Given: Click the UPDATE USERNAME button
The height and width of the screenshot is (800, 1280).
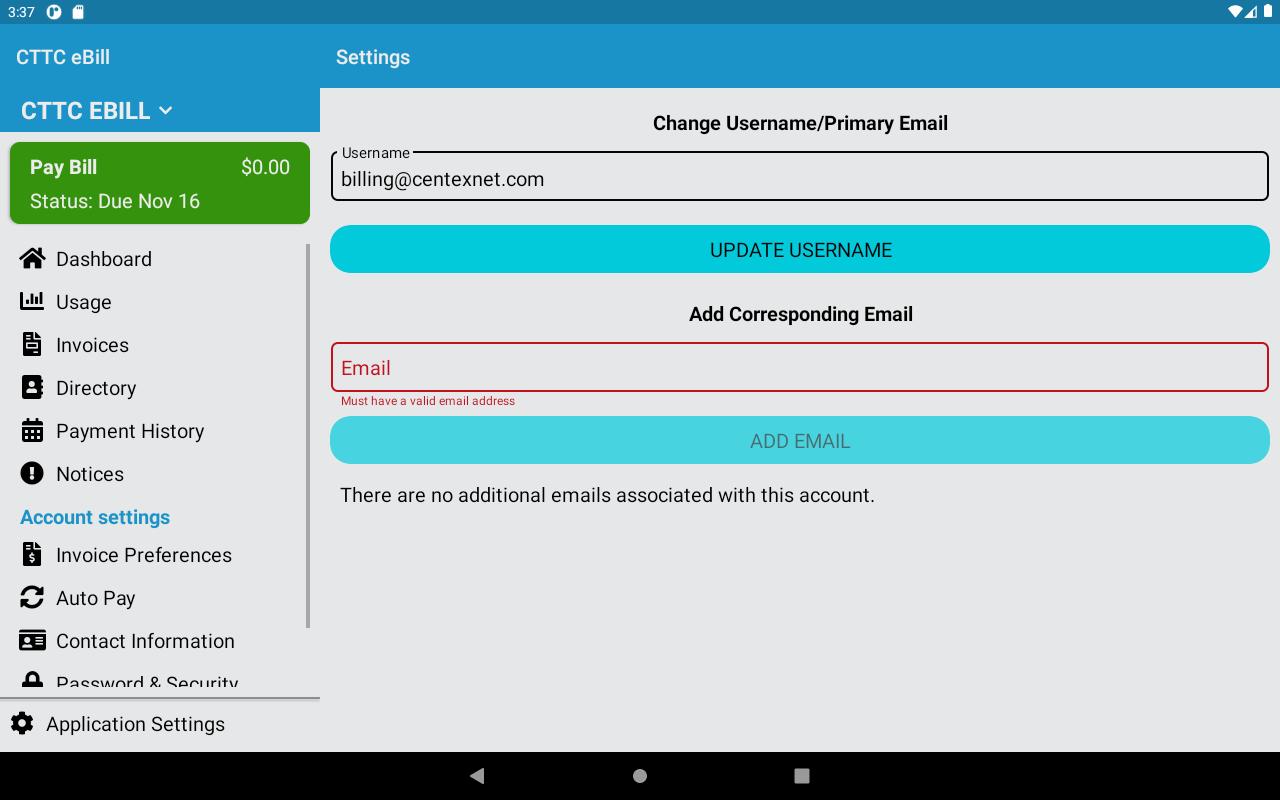Looking at the screenshot, I should pyautogui.click(x=800, y=249).
